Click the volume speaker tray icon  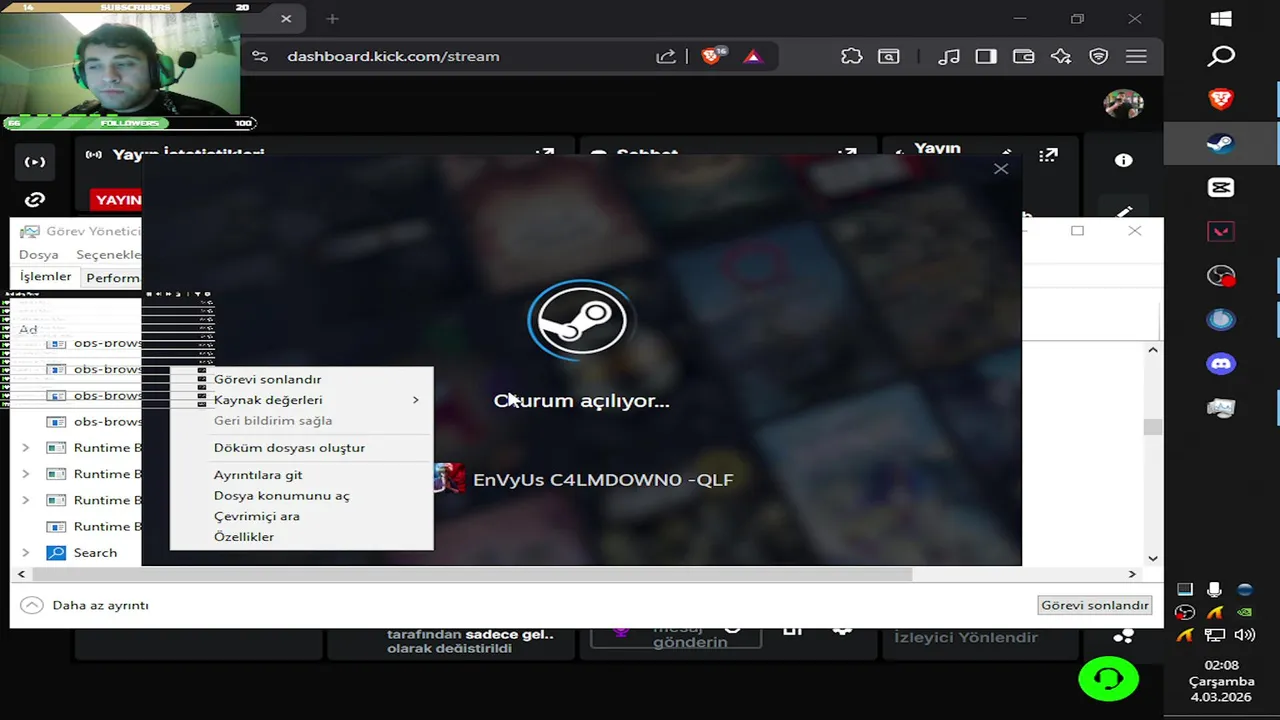[x=1245, y=635]
